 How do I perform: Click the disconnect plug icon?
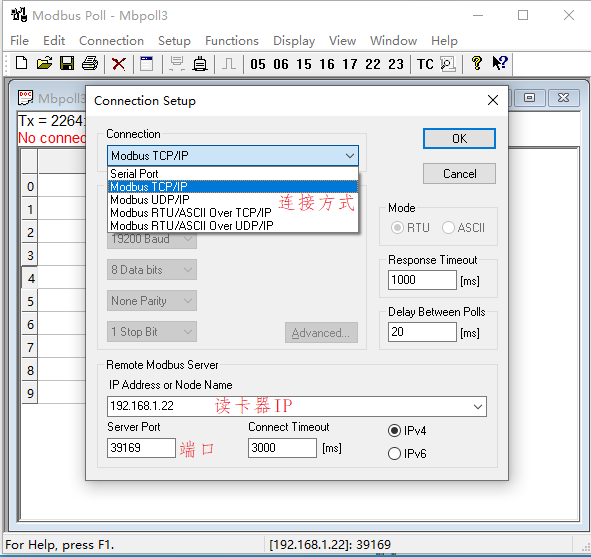[200, 64]
